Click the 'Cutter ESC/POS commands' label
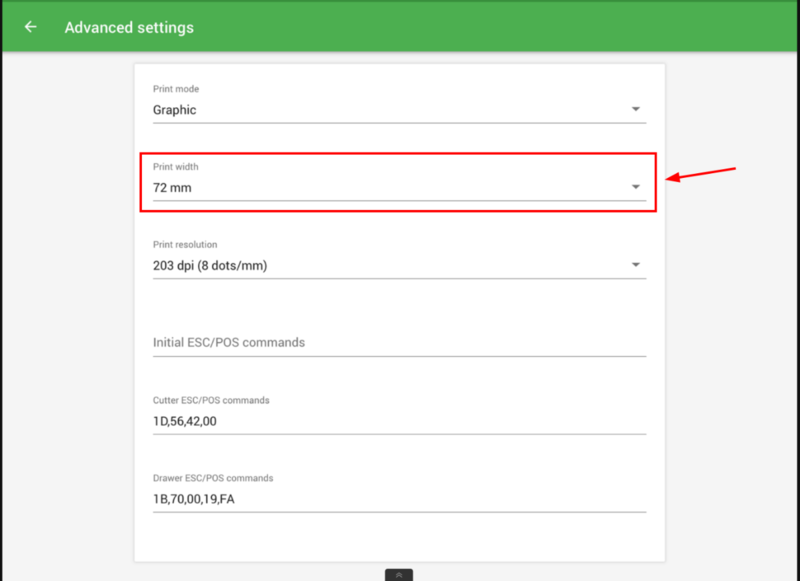Screen dimensions: 800x581 click(x=211, y=401)
